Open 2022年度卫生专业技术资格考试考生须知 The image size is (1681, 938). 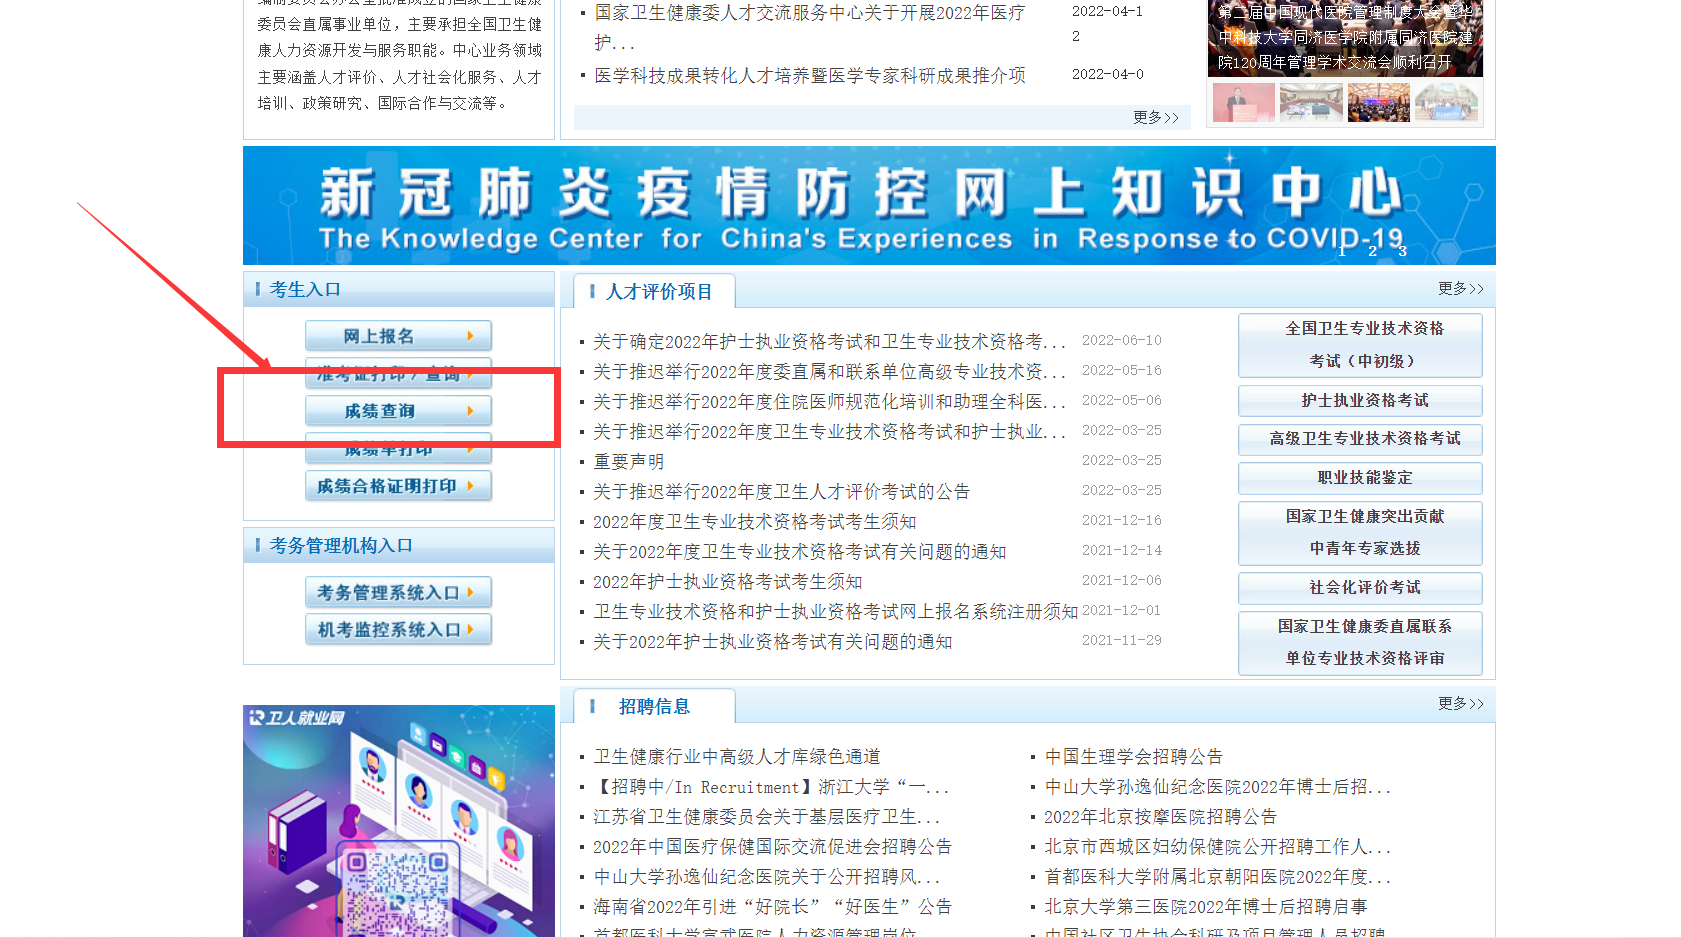coord(754,522)
